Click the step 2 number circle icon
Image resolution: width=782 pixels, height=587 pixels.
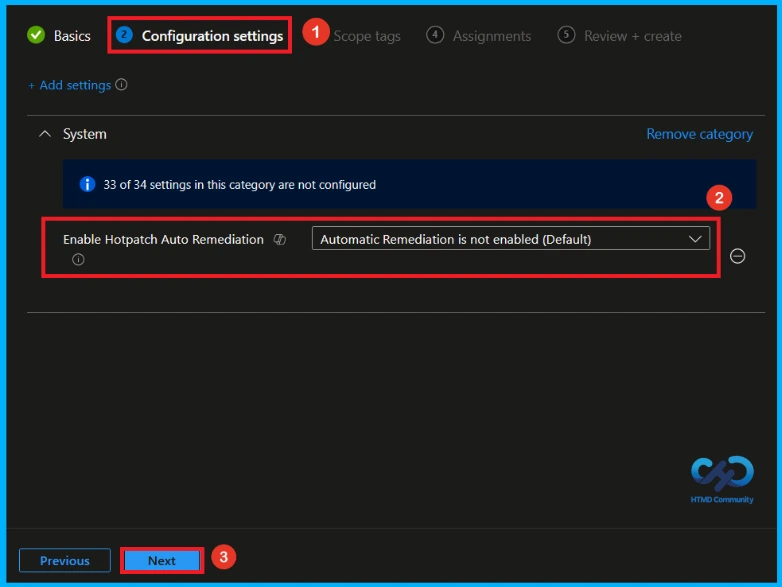click(x=124, y=35)
